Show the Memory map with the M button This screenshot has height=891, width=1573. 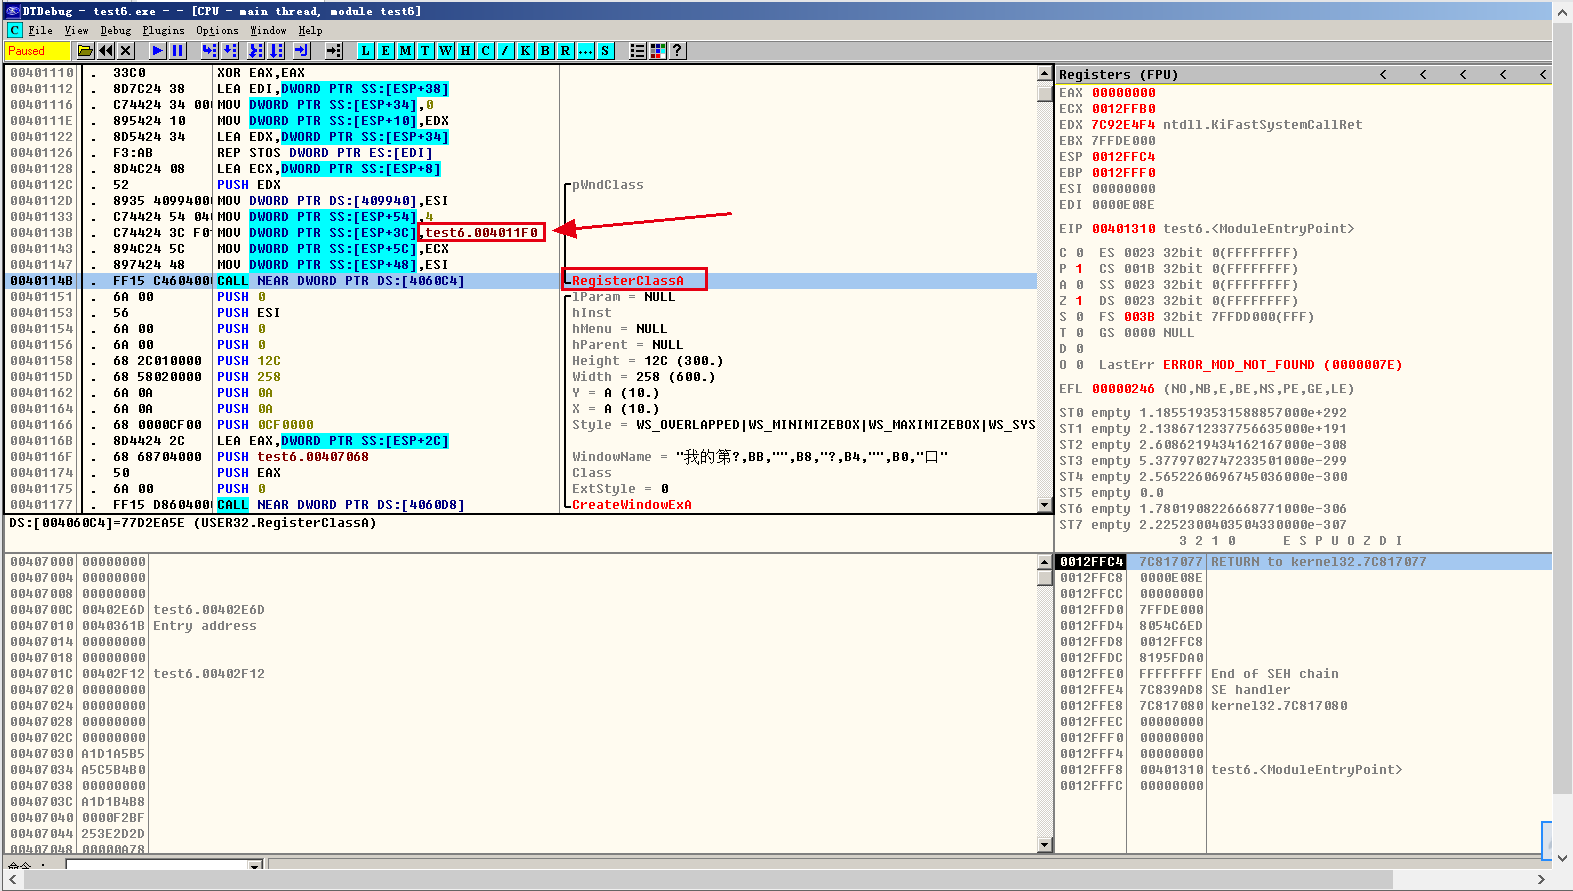(x=406, y=51)
